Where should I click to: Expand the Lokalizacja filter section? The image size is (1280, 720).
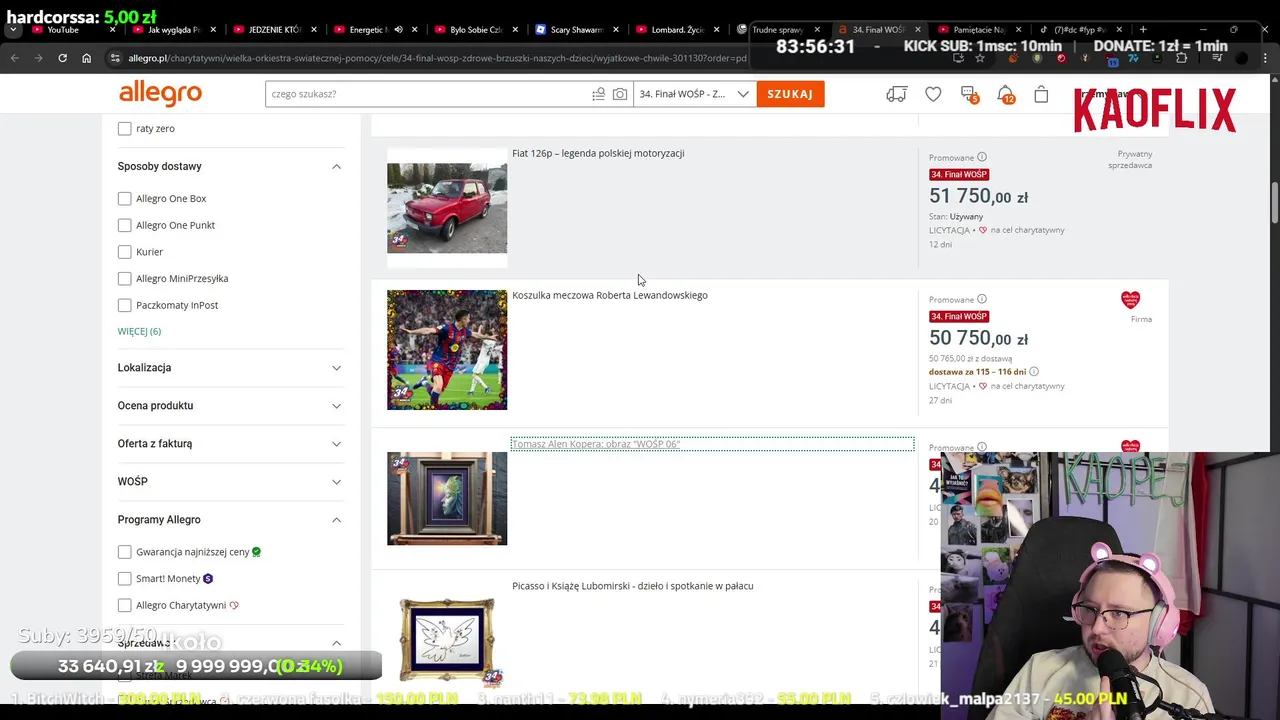tap(230, 368)
